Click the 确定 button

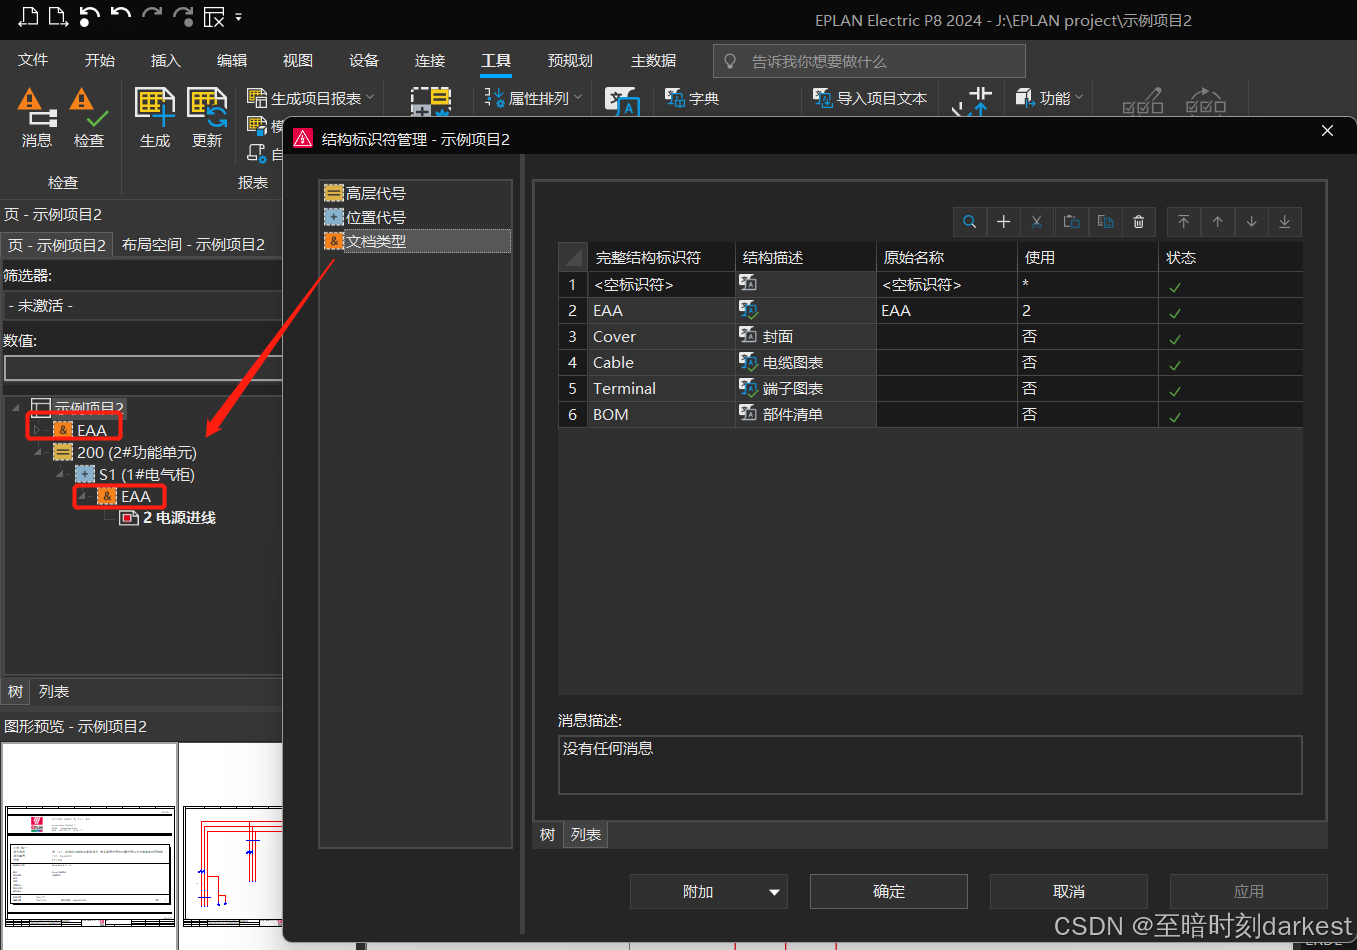[x=889, y=891]
